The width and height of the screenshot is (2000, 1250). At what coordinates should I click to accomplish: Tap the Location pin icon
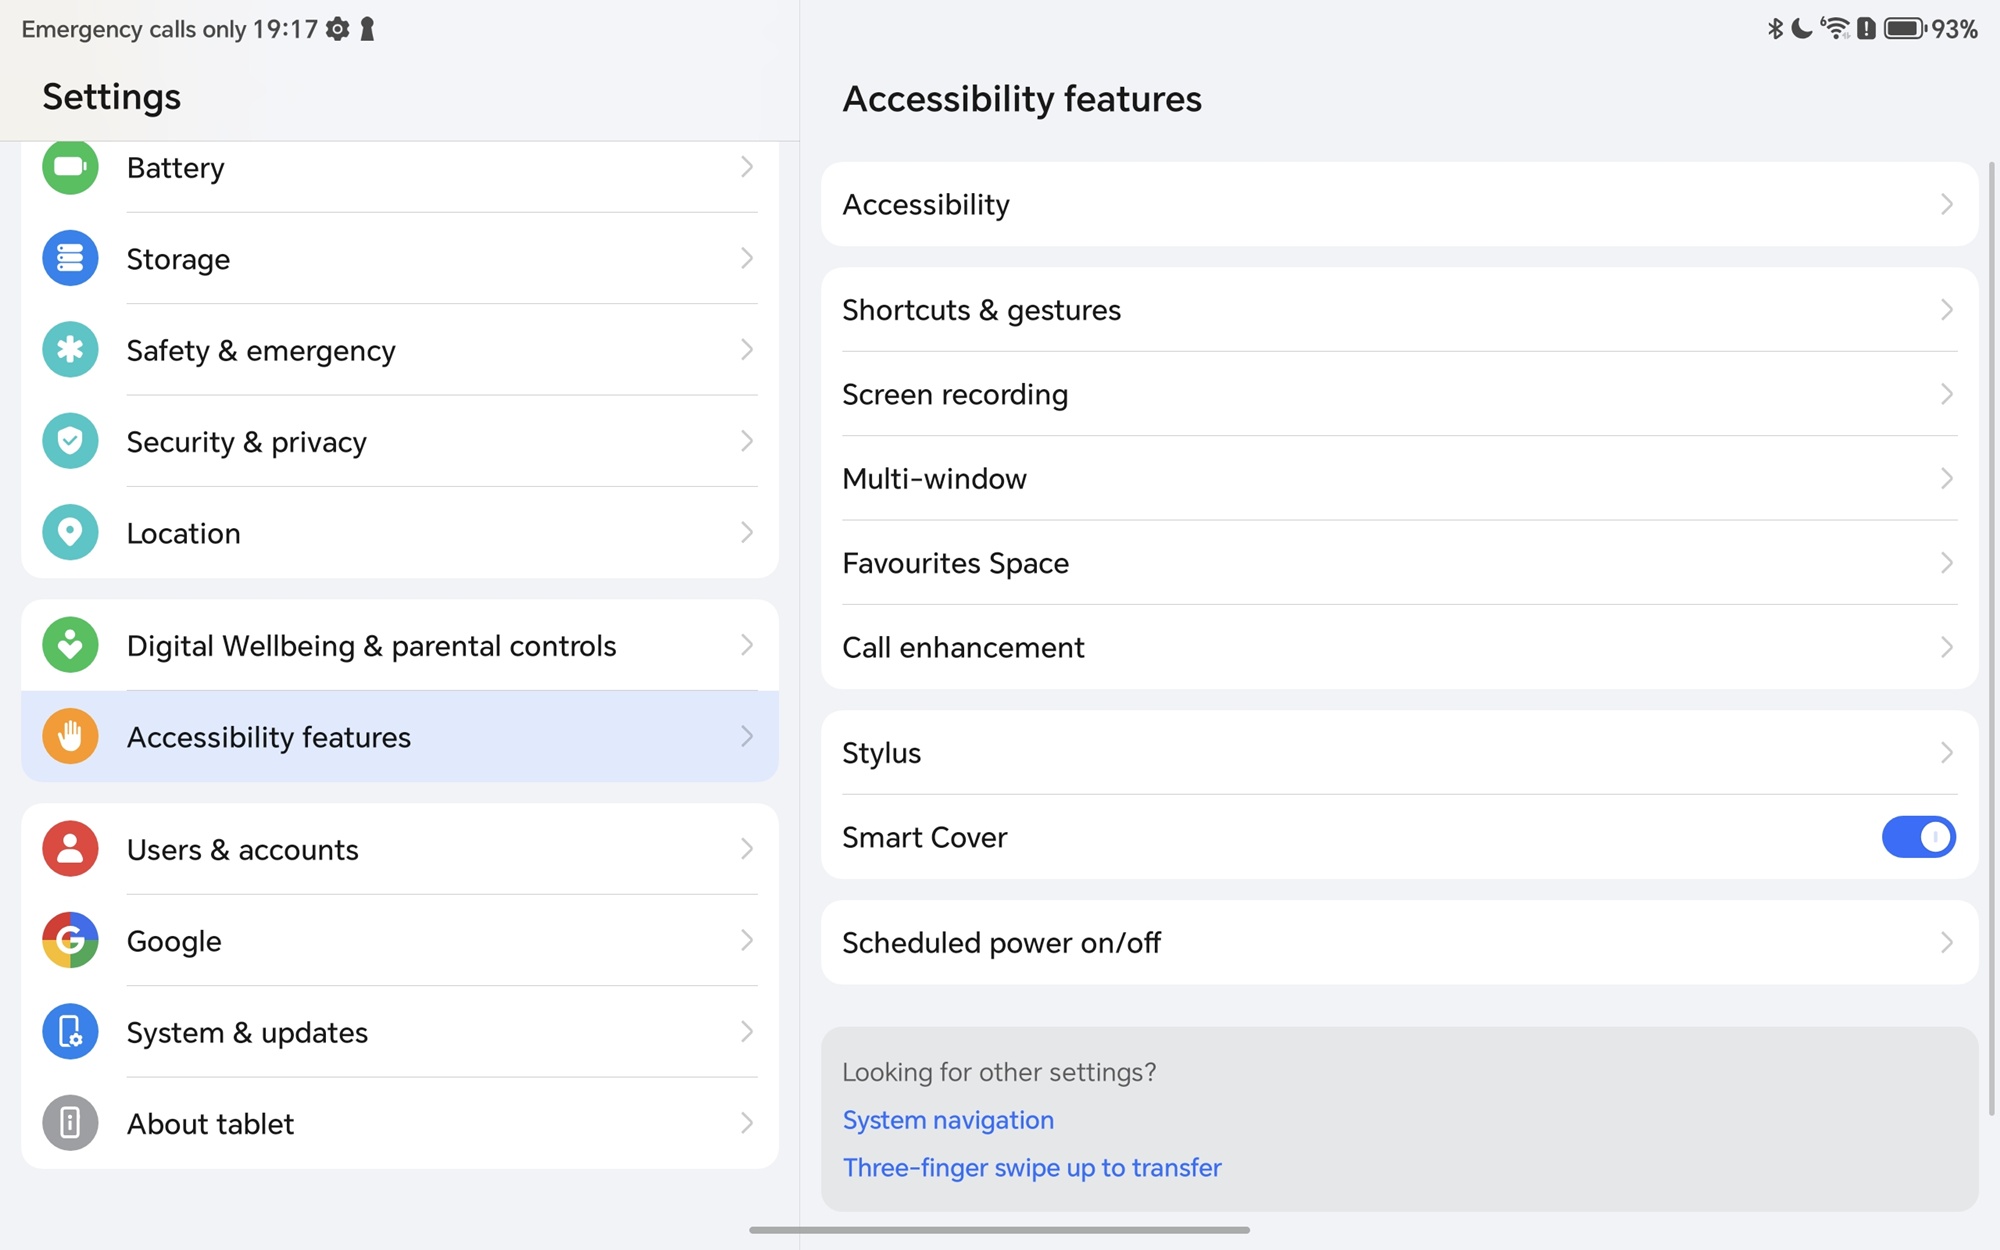pyautogui.click(x=70, y=532)
